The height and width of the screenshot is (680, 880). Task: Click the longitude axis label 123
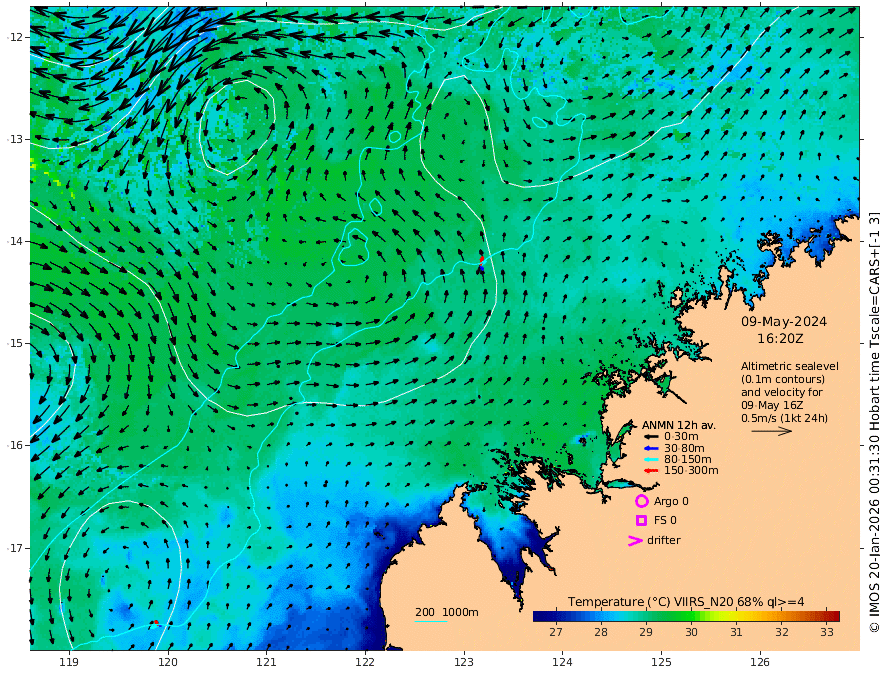[x=464, y=663]
